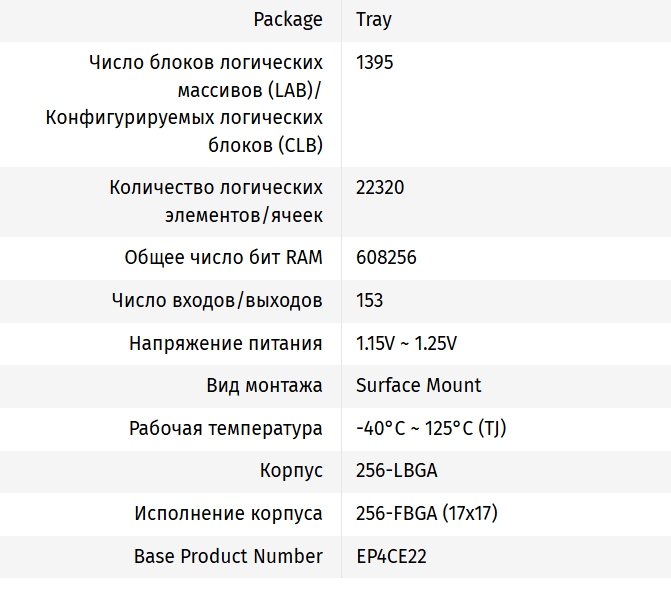Select the voltage value 1.15V ~ 1.25V

coord(406,343)
